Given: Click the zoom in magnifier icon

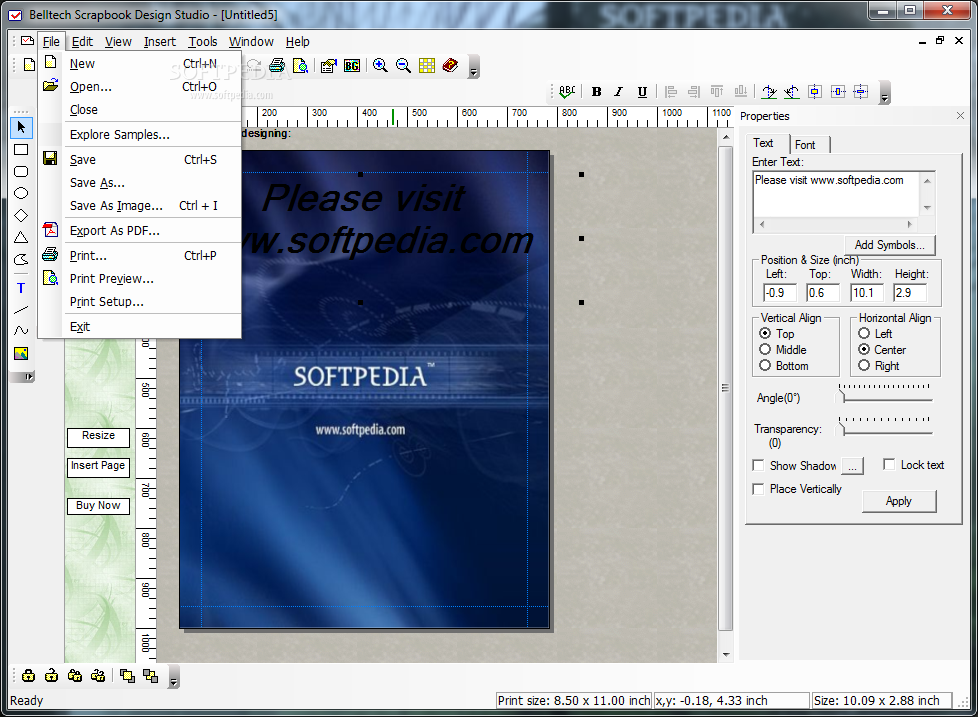Looking at the screenshot, I should pos(380,65).
